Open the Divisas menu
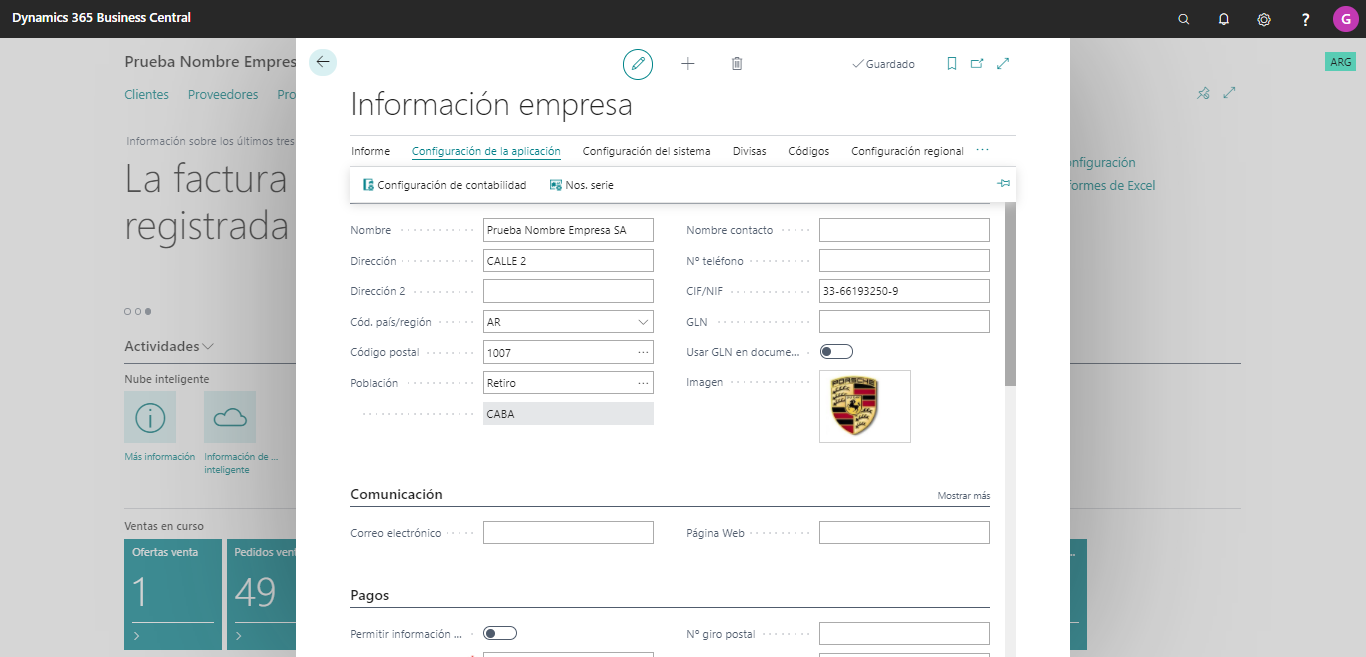 750,151
